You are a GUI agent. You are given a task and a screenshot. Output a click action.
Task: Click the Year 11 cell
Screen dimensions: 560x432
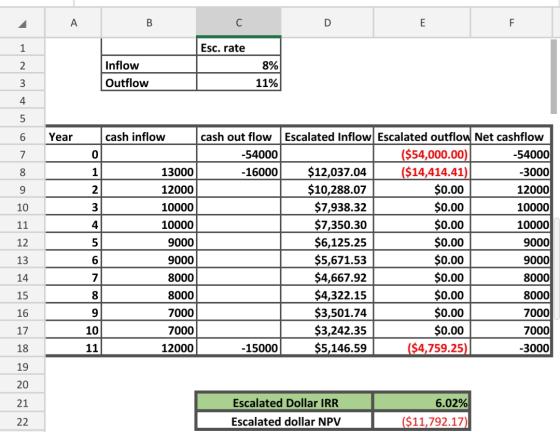coord(73,348)
